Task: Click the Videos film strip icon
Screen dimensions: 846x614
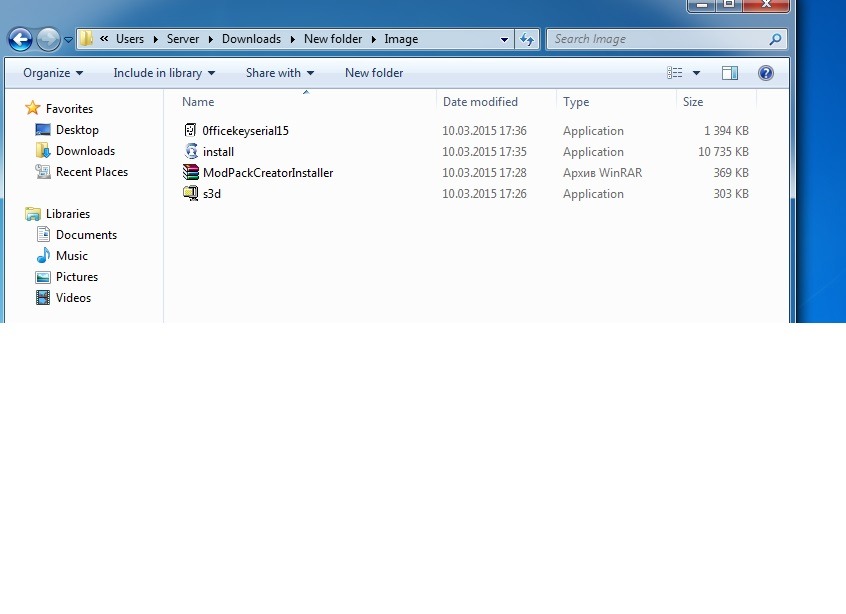Action: pyautogui.click(x=43, y=298)
